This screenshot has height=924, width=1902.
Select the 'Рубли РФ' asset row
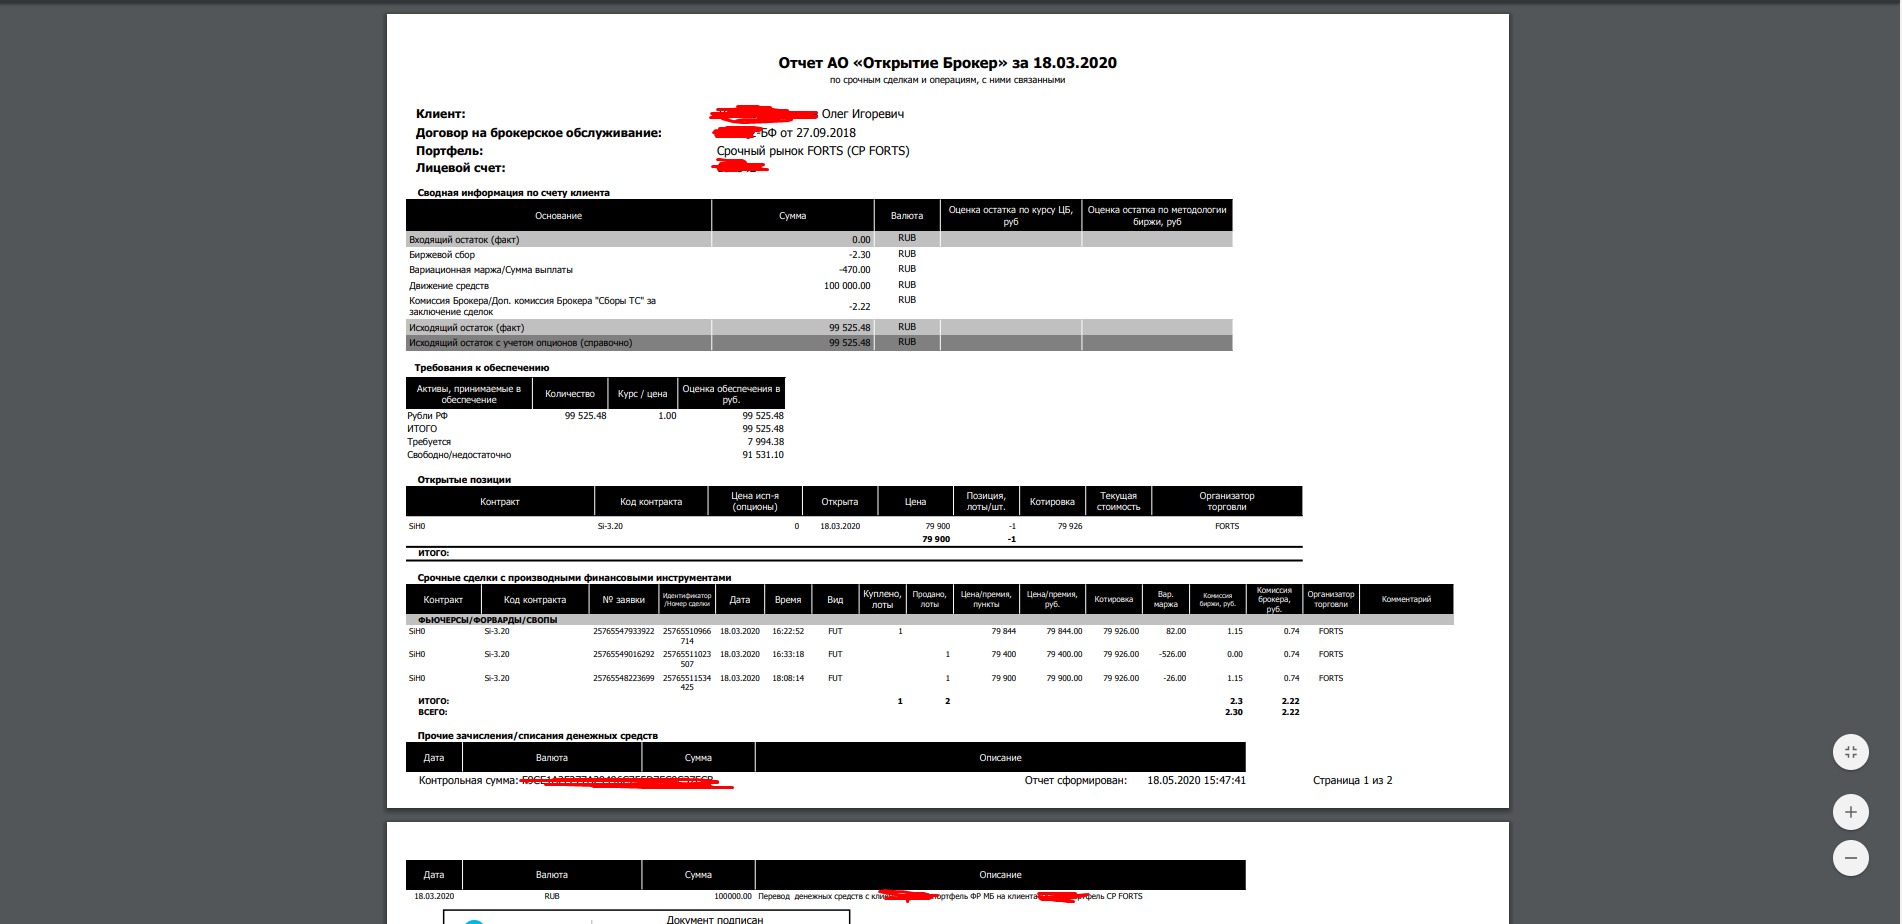[595, 416]
